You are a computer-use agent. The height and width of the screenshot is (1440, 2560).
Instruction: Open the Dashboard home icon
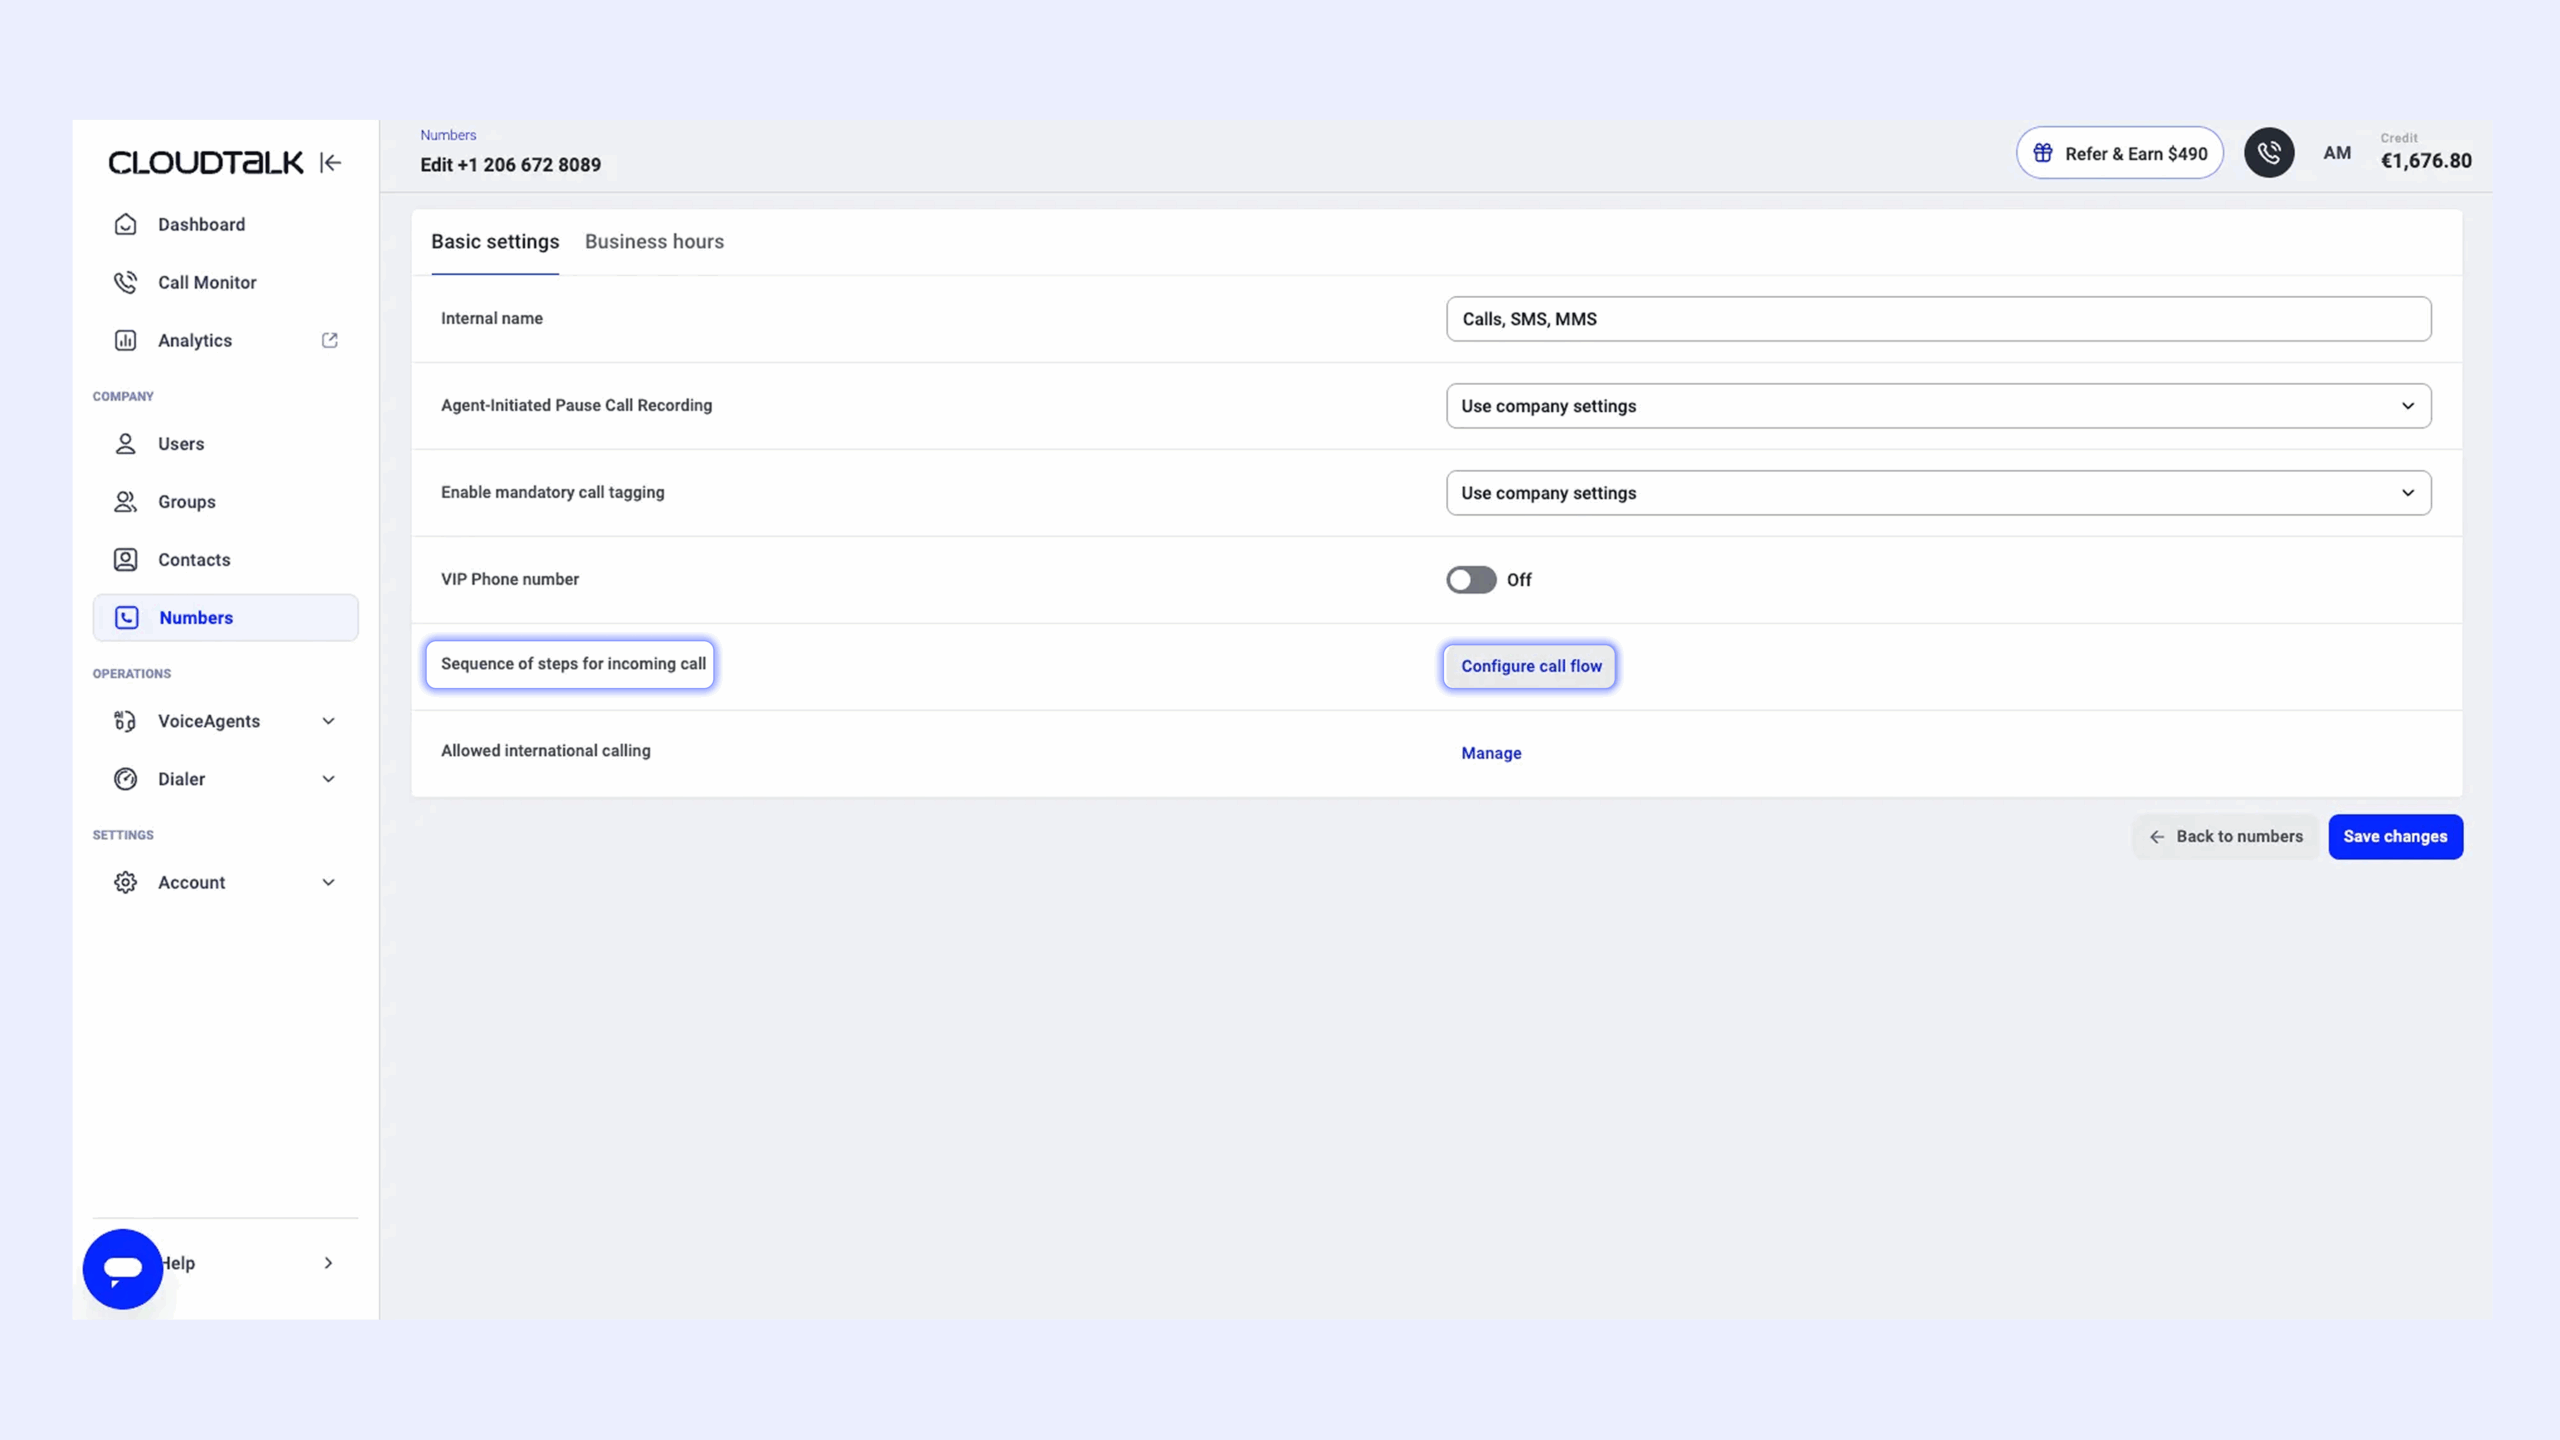125,224
